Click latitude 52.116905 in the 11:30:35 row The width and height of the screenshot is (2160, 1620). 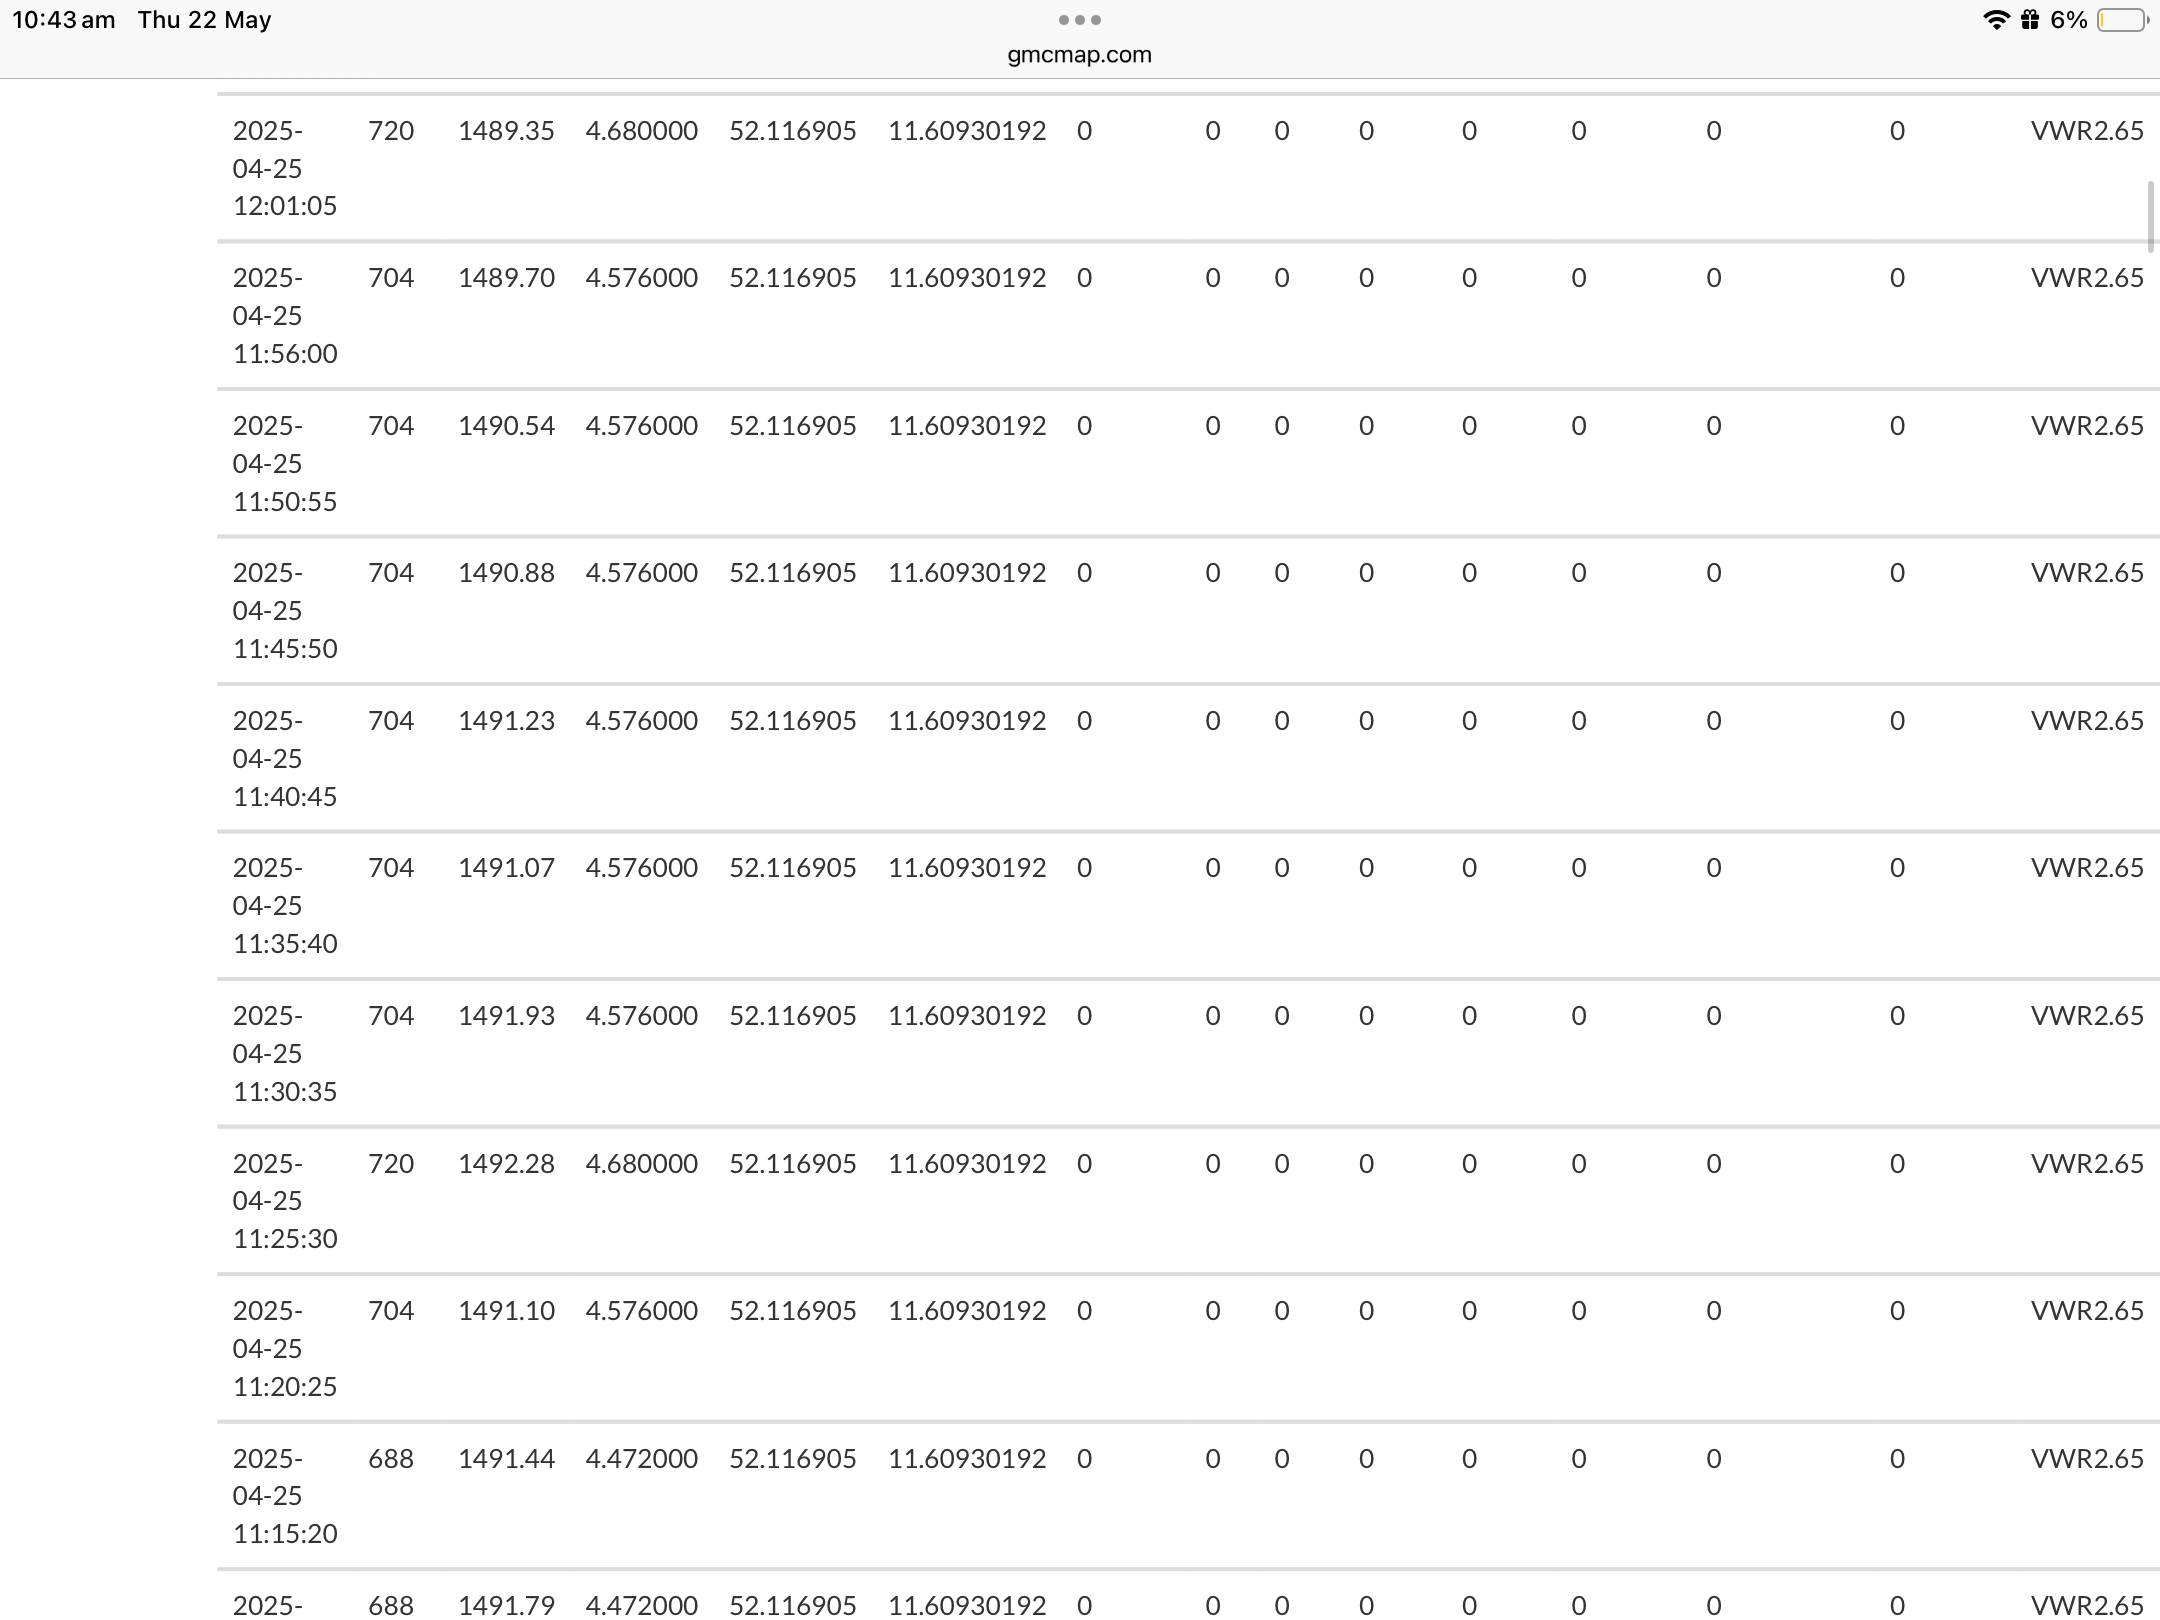(793, 1016)
